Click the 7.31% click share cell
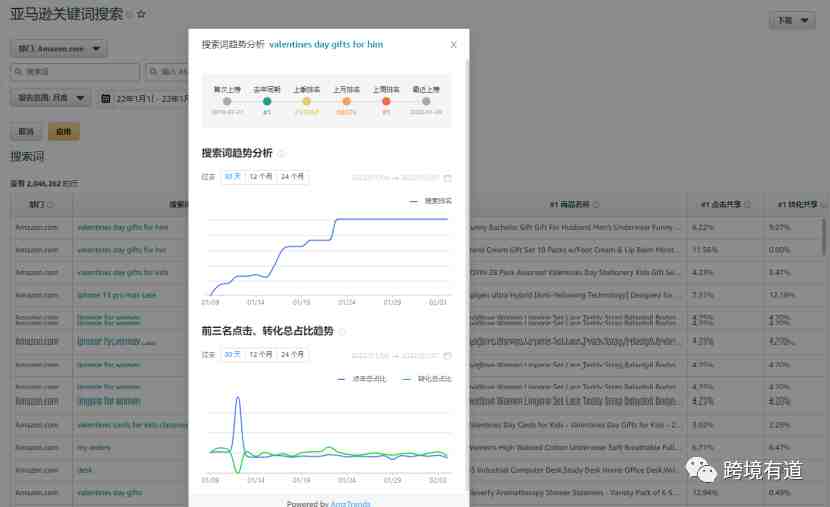830x507 pixels. [702, 295]
